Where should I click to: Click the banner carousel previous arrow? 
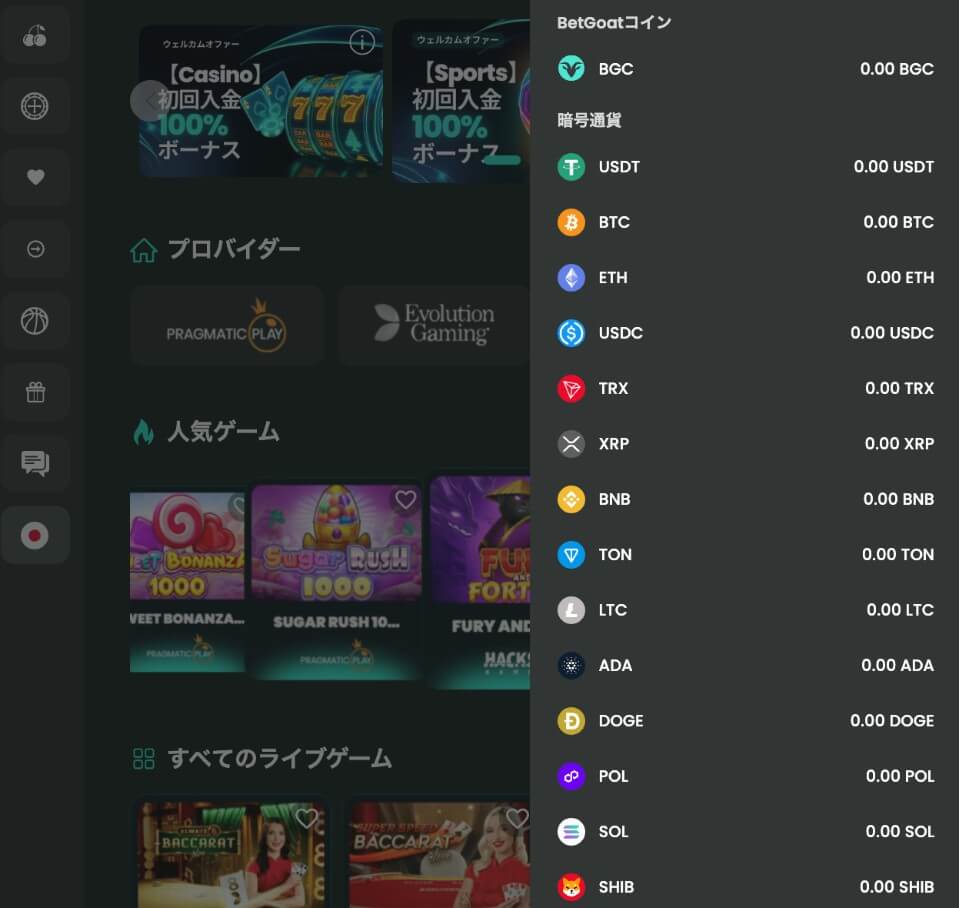click(x=150, y=101)
